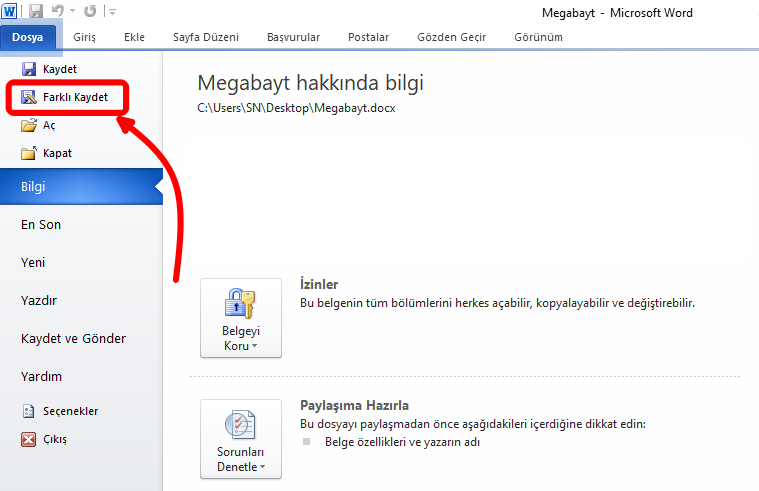Screen dimensions: 759x491
Task: Click the Farklı Kaydet (Save As) icon
Action: 29,98
